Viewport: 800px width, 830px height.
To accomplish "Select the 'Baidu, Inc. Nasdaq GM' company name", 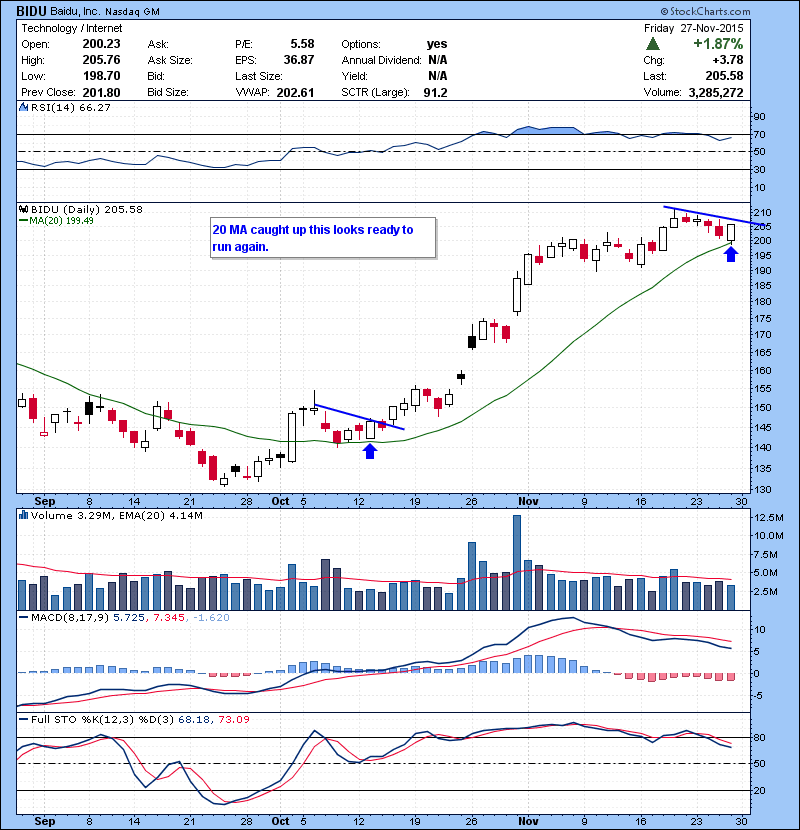I will coord(105,11).
